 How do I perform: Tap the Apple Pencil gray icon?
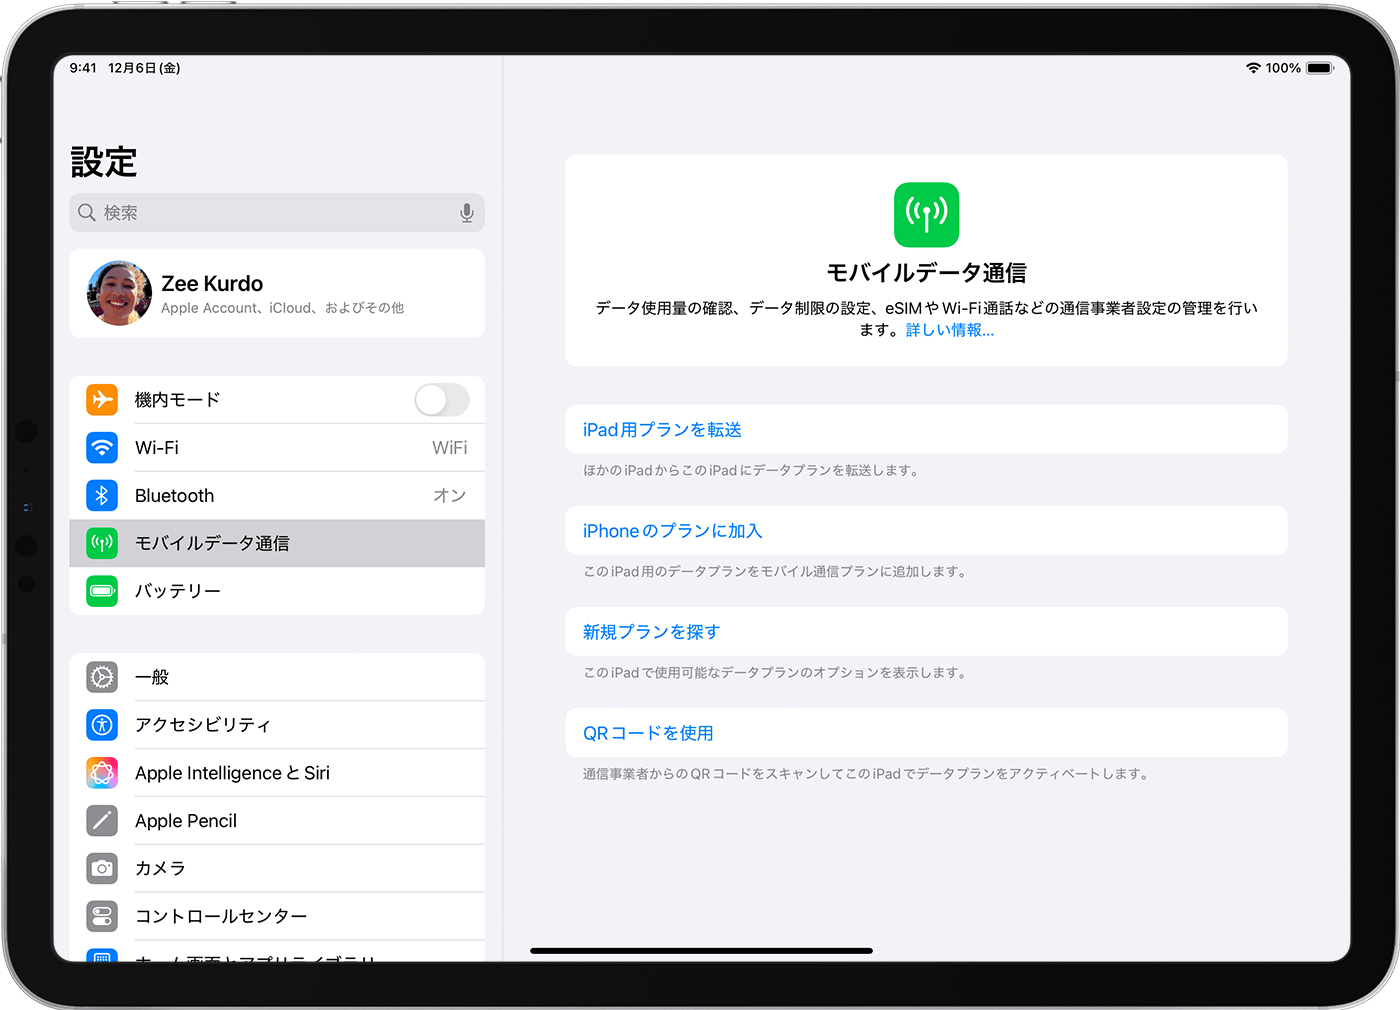pos(102,821)
